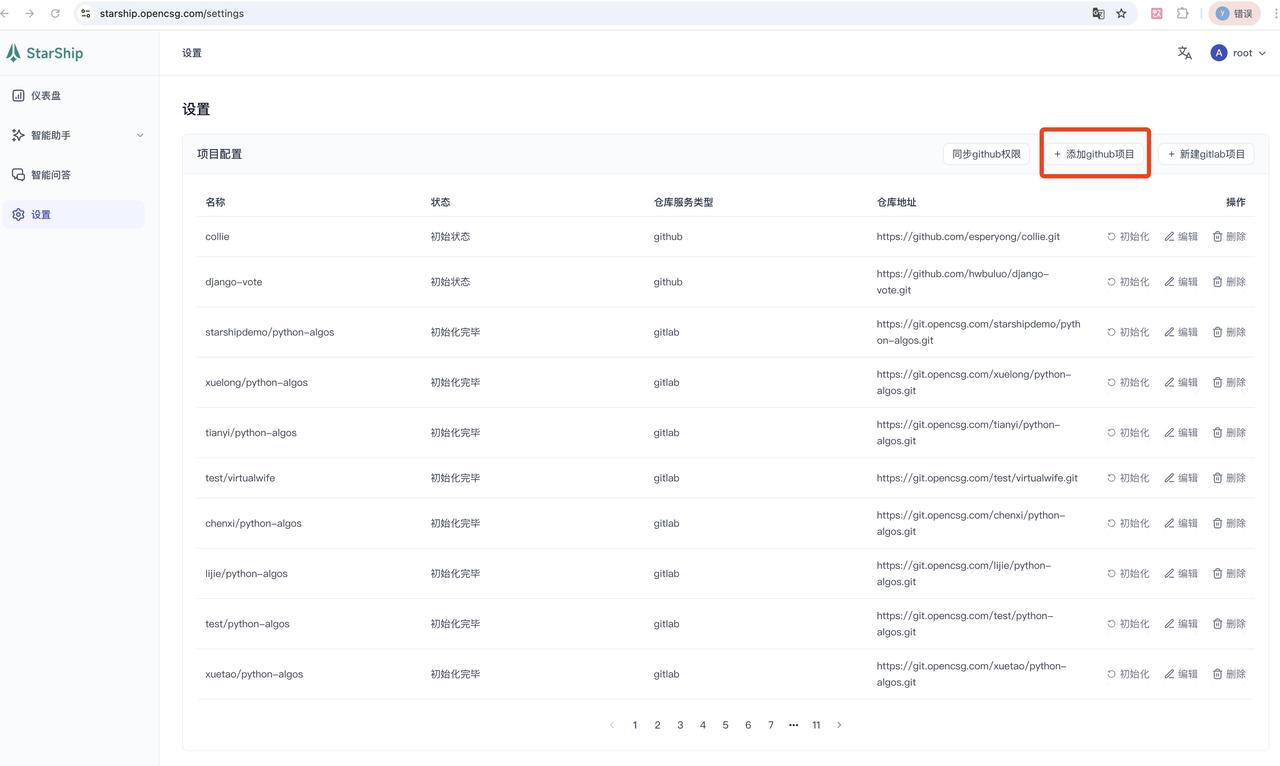
Task: Click the 智能问答 chat bubble icon
Action: (16, 174)
